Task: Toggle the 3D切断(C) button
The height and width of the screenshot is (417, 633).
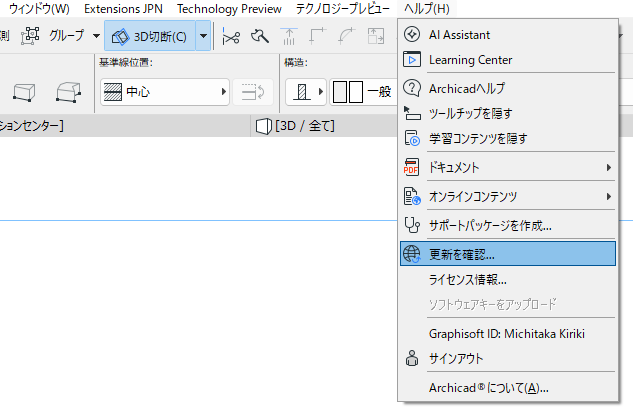Action: (150, 36)
